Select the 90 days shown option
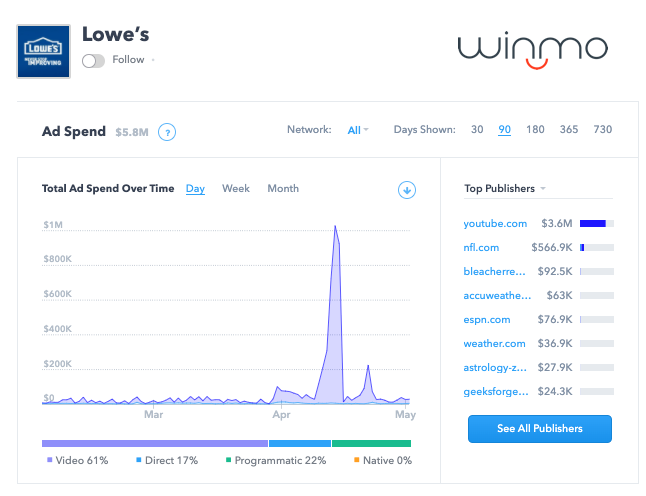Viewport: 646px width, 496px height. (x=504, y=130)
